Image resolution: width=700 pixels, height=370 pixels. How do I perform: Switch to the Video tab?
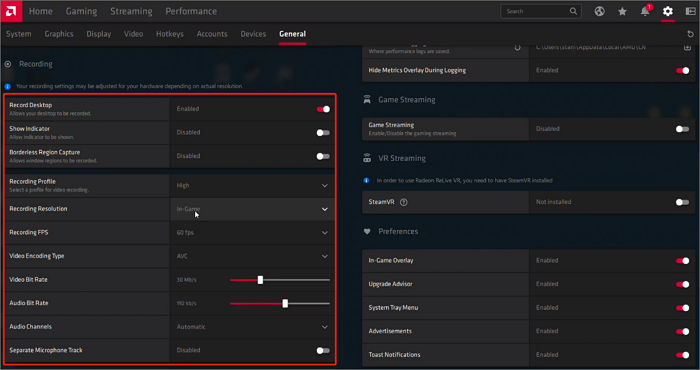tap(133, 34)
